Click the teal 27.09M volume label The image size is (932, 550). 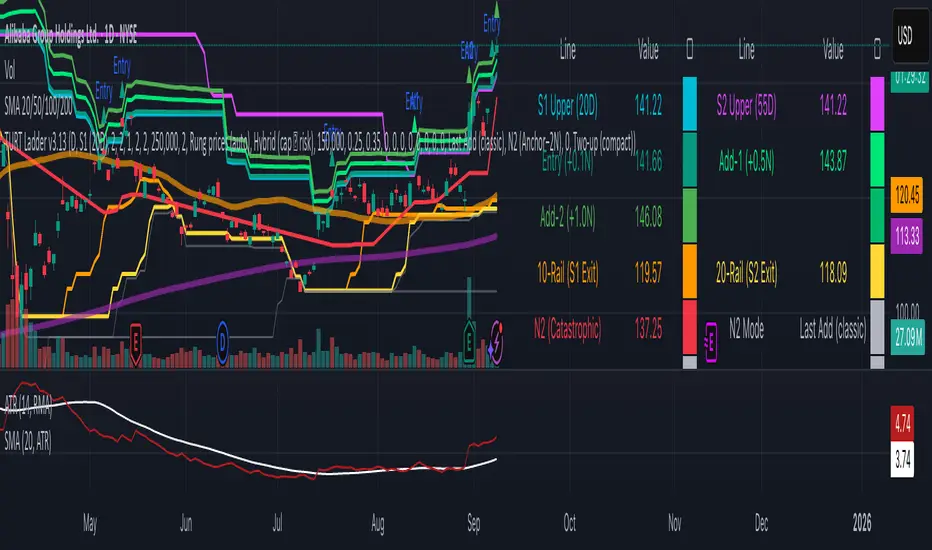tap(908, 337)
